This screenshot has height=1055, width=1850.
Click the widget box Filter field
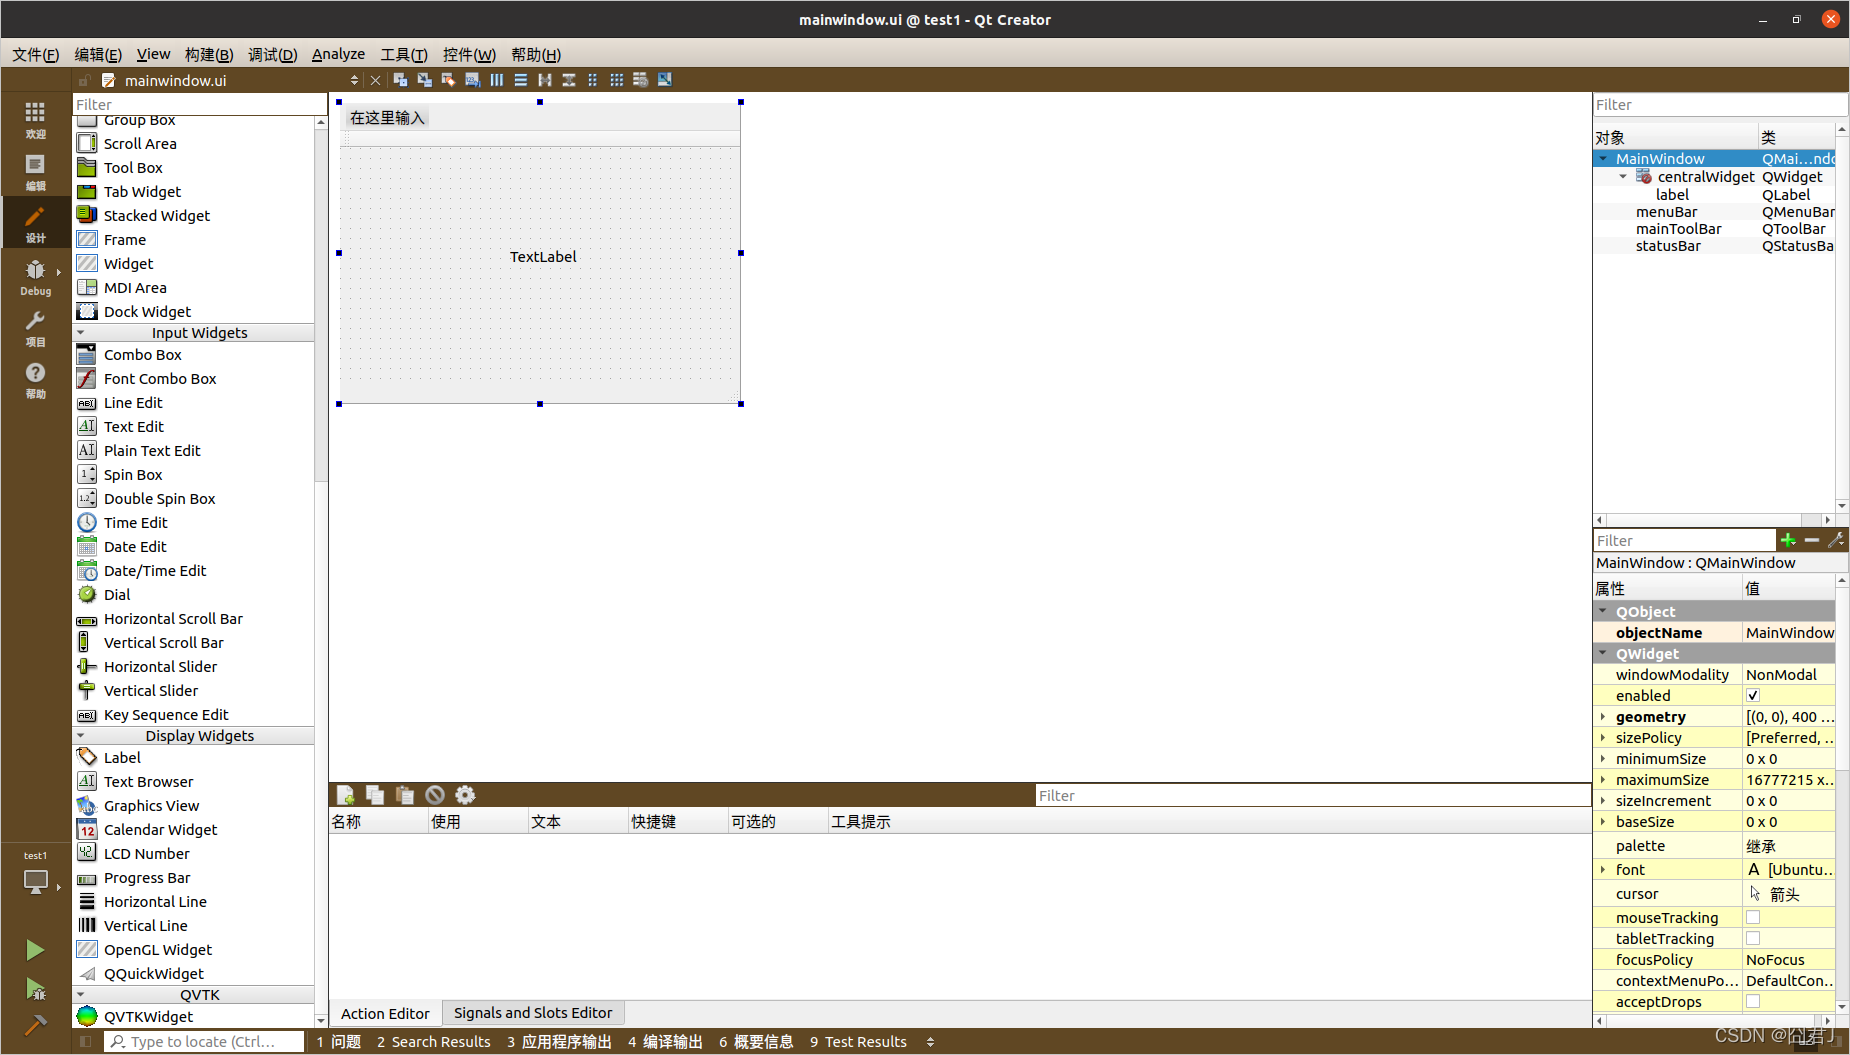198,104
